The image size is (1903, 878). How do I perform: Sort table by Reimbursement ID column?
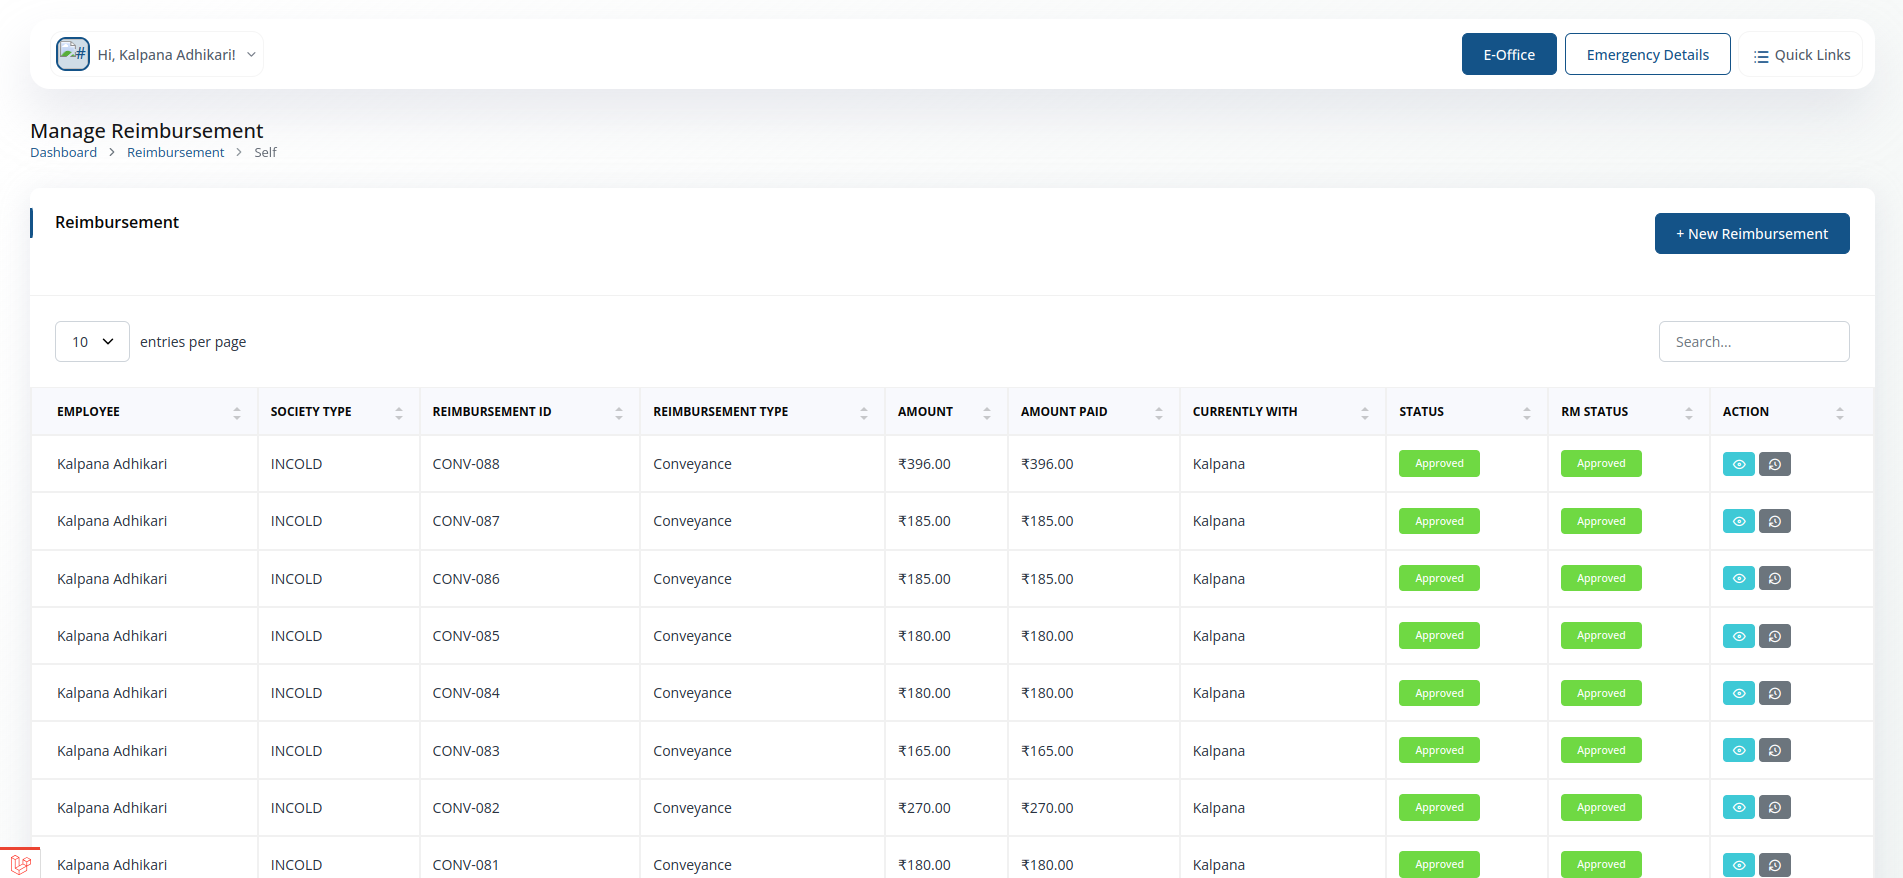[530, 412]
